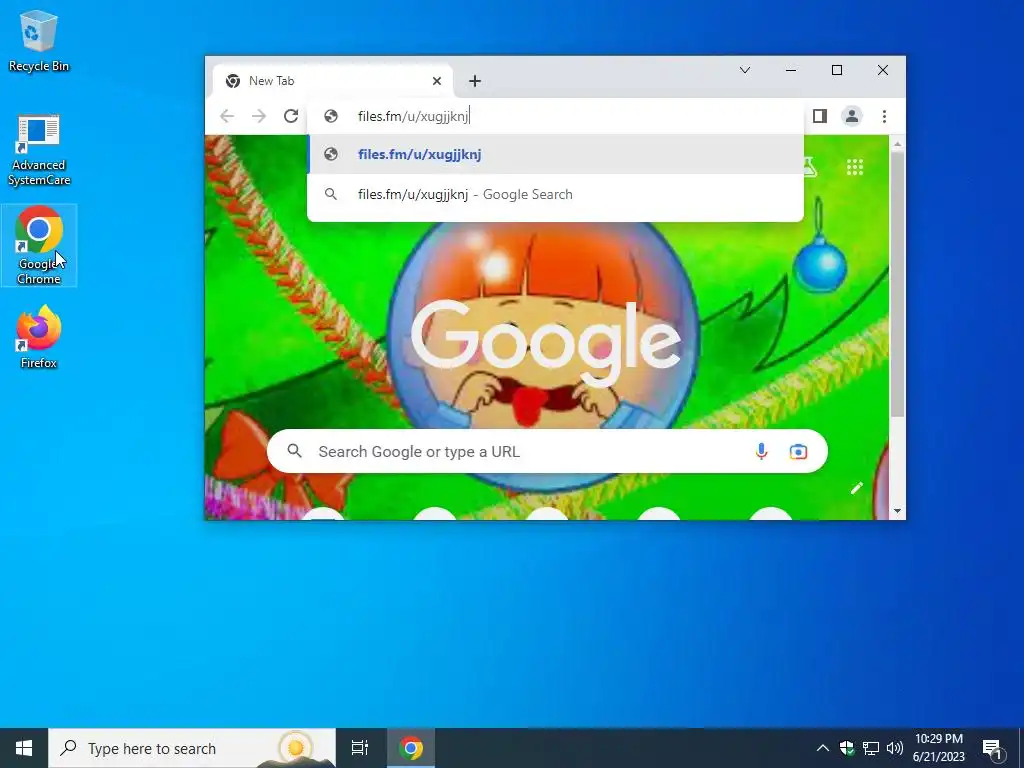Open Chrome's three-dot menu
Screen dimensions: 1024x768
click(x=884, y=116)
